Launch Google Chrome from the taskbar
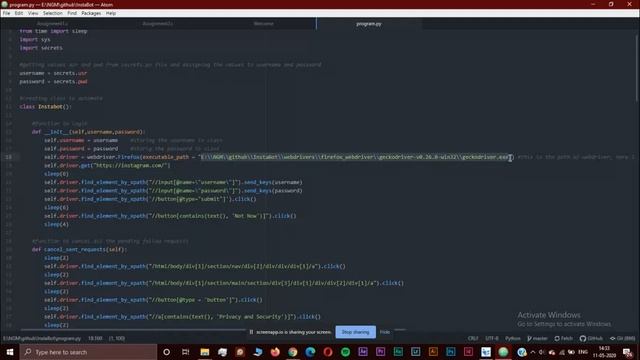This screenshot has width=640, height=360. tap(293, 352)
